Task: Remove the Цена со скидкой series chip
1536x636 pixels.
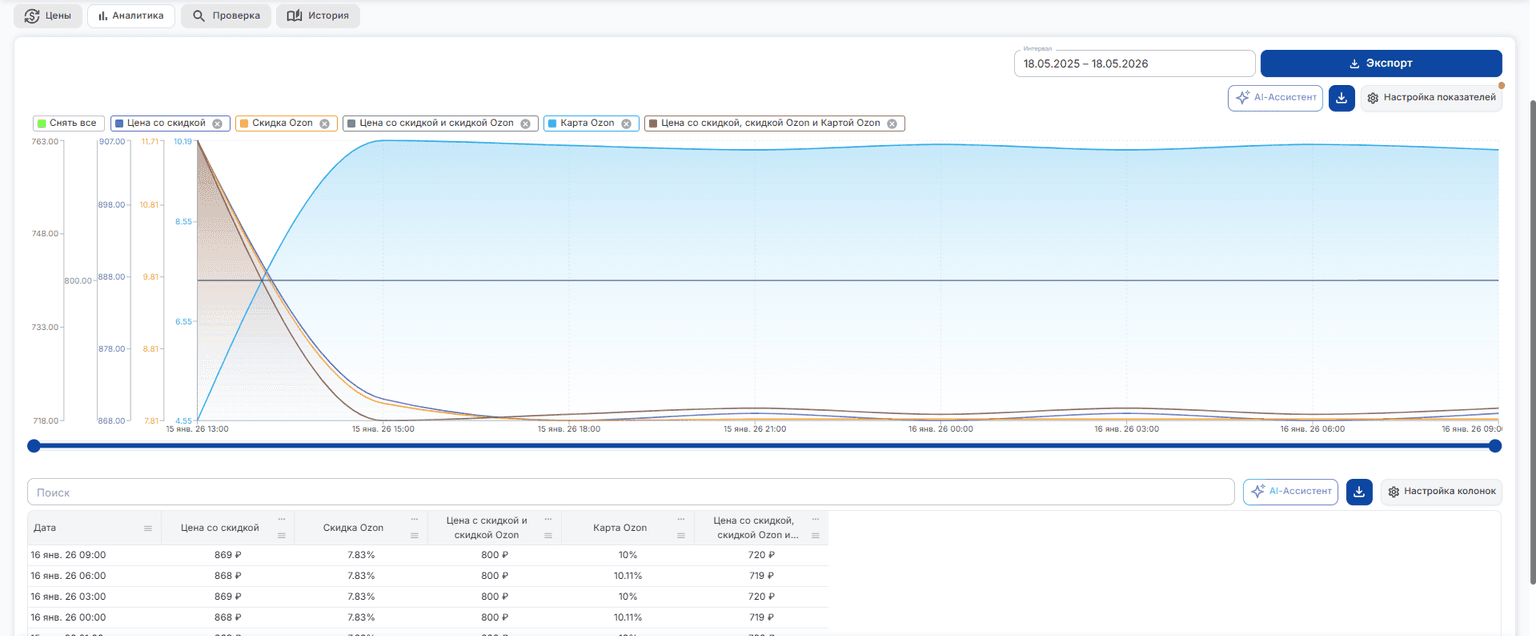Action: coord(217,124)
